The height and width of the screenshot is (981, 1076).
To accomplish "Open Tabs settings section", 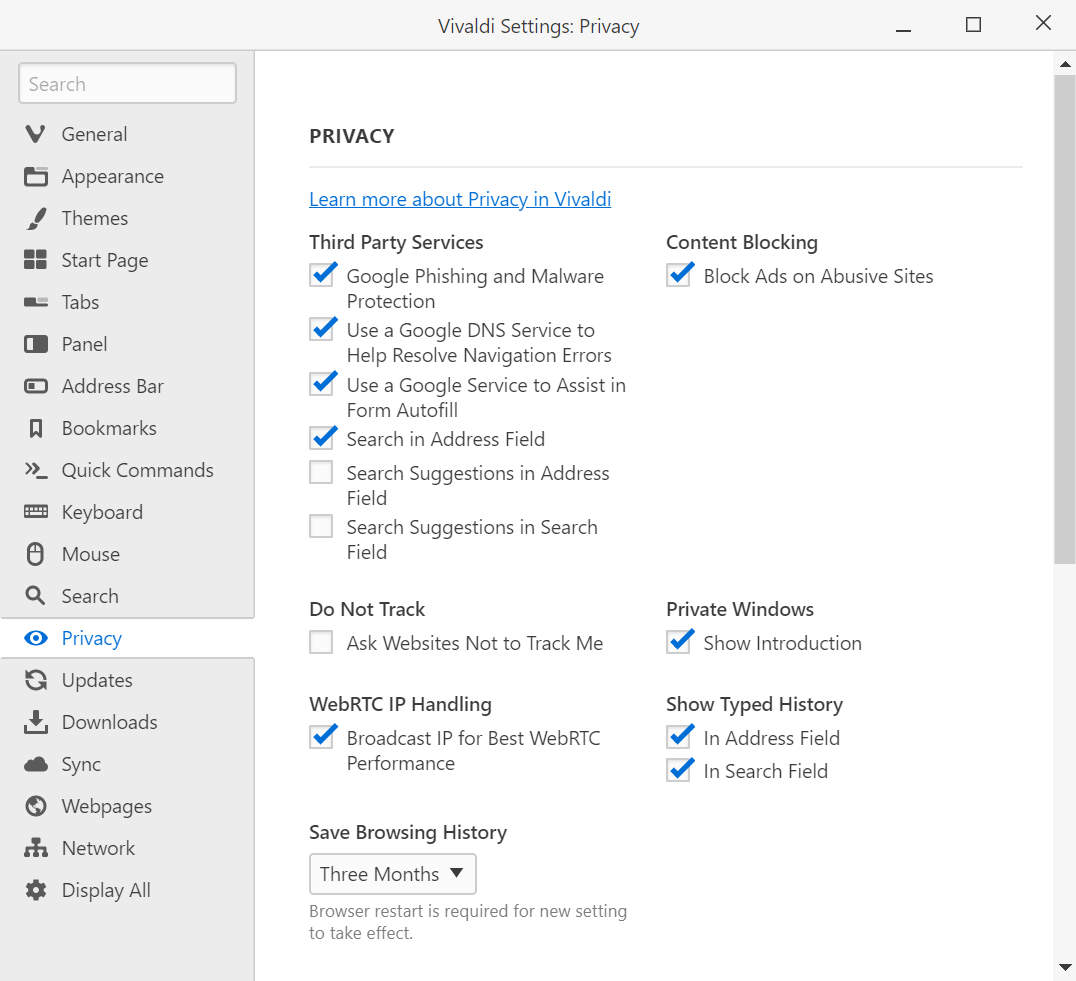I will [128, 302].
